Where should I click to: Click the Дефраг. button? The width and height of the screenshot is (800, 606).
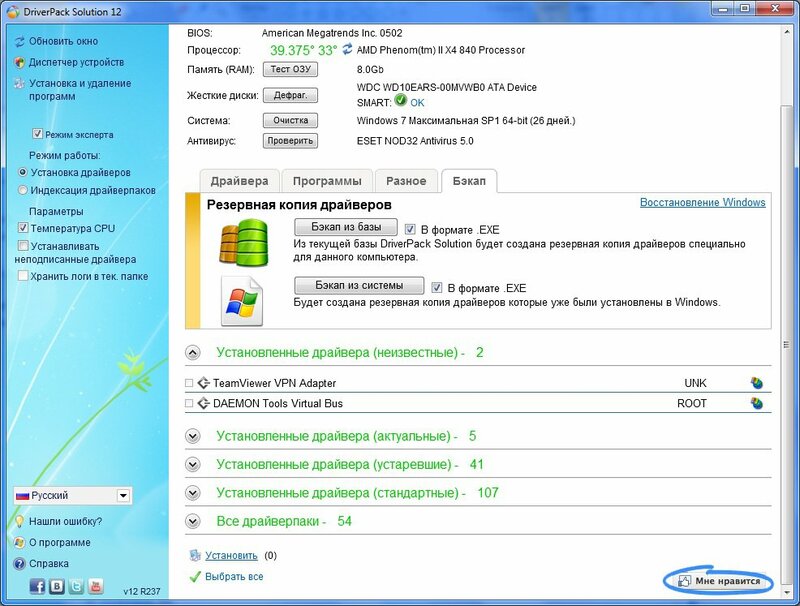click(290, 95)
